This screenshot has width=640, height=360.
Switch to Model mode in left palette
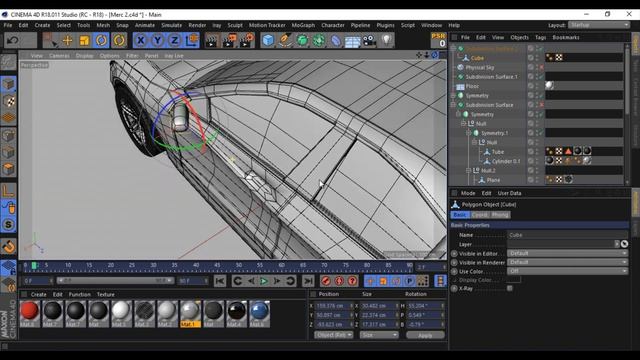pos(9,85)
